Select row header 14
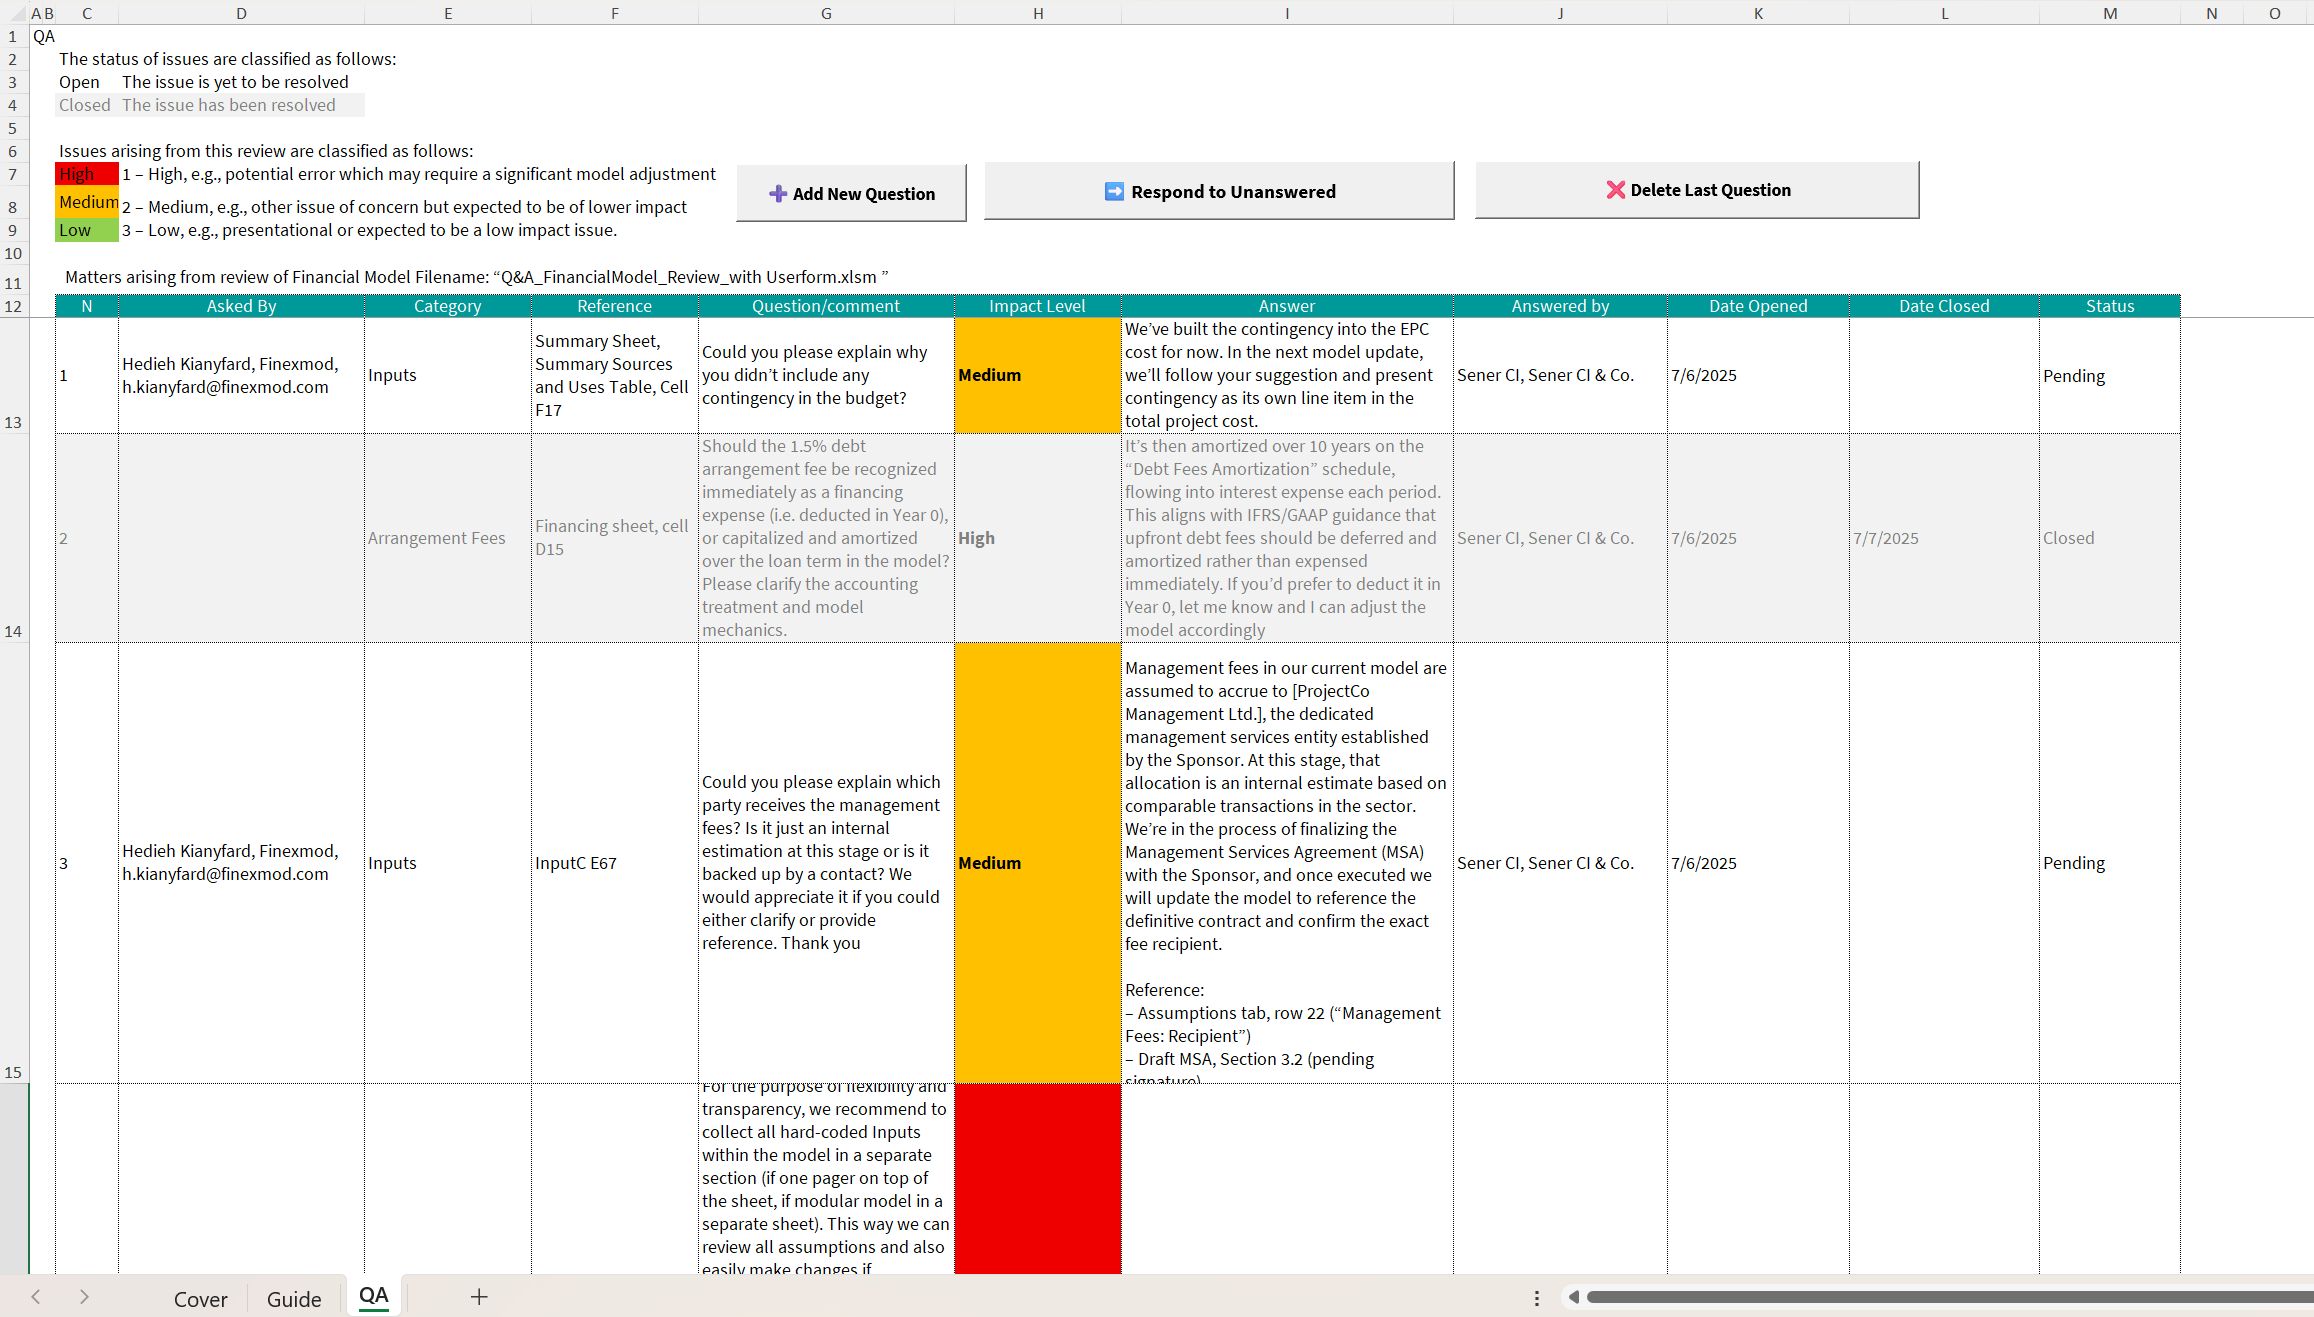 pyautogui.click(x=13, y=630)
